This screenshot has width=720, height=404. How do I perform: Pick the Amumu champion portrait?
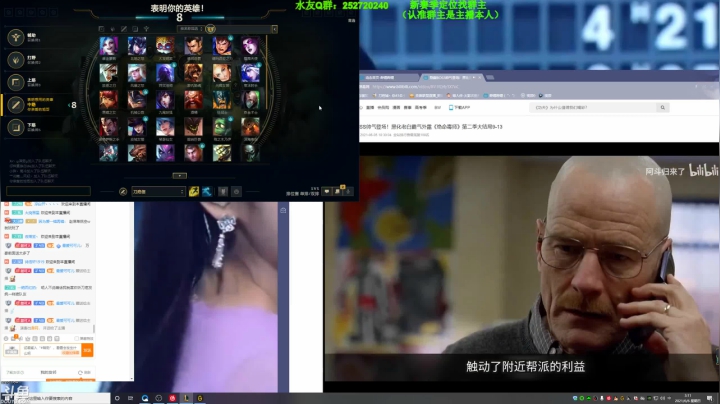(222, 126)
